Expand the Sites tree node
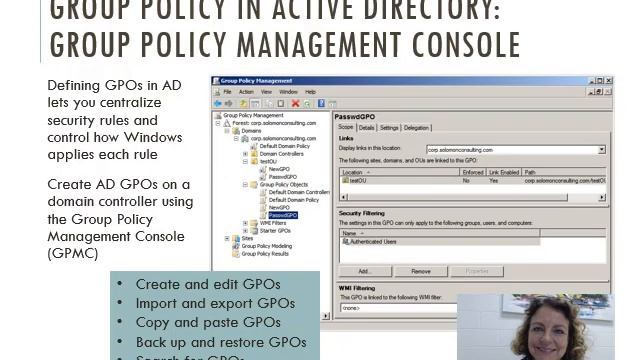This screenshot has height=360, width=640. click(x=227, y=239)
